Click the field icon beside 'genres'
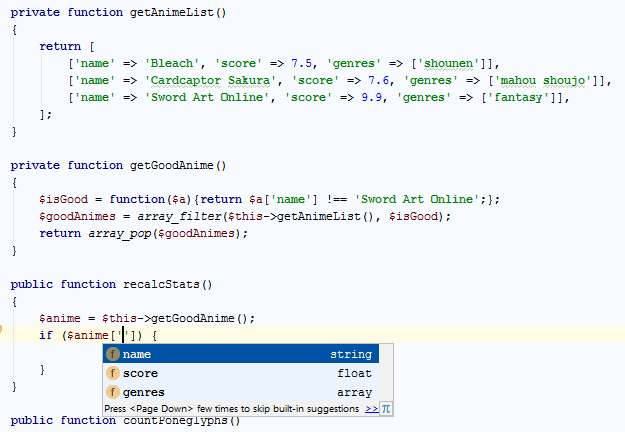625x432 pixels. tap(113, 392)
